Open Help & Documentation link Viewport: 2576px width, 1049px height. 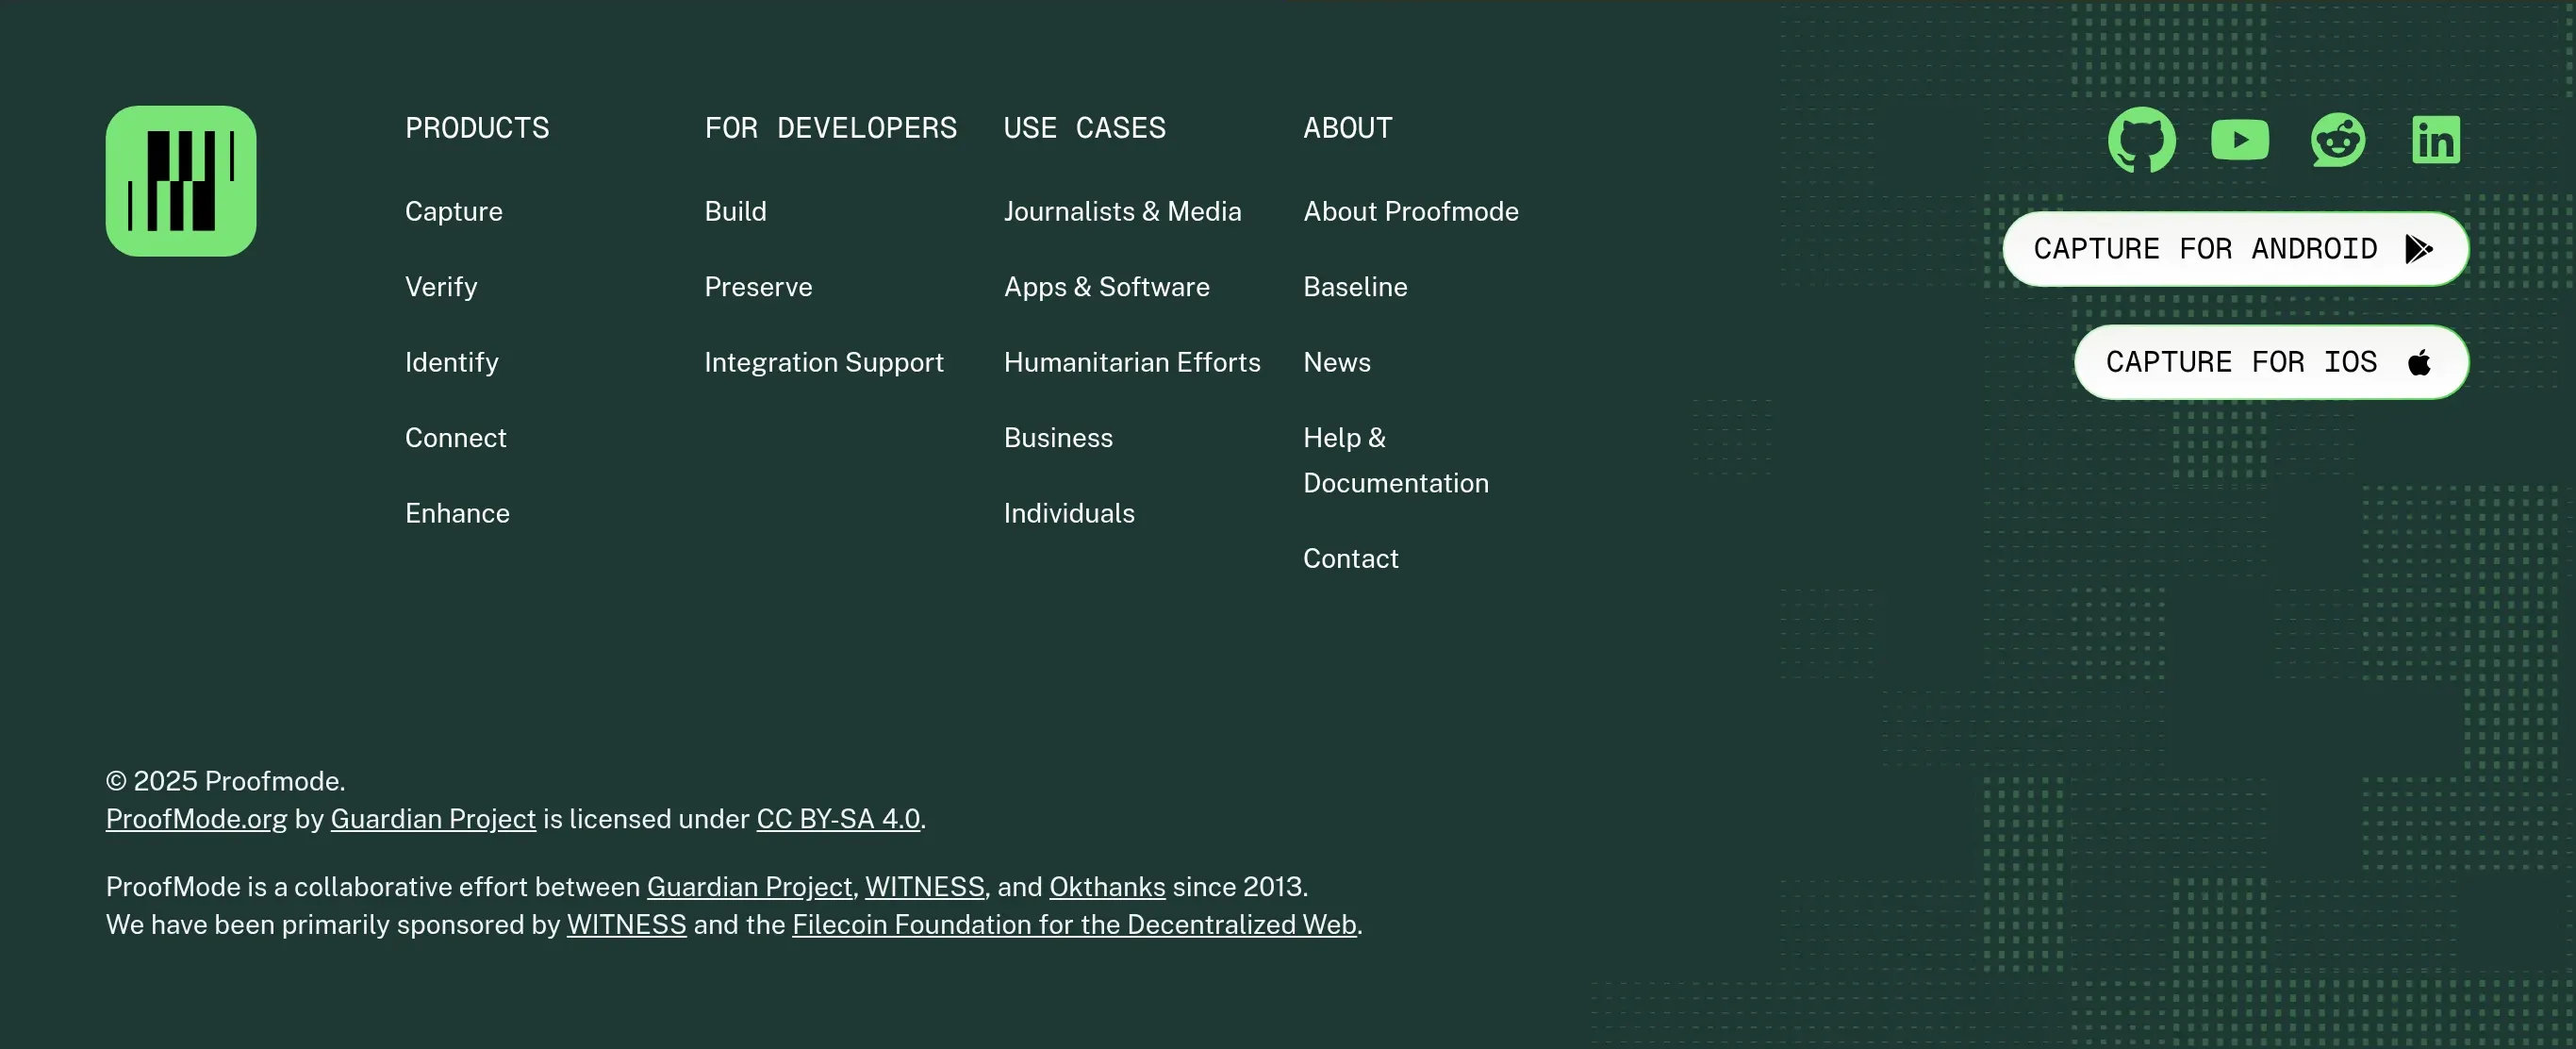[1396, 460]
